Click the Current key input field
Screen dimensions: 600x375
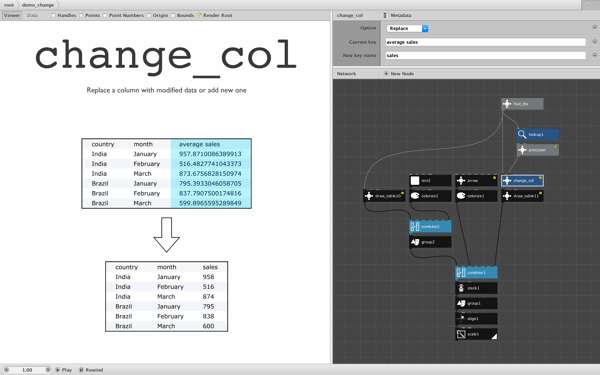pos(486,42)
